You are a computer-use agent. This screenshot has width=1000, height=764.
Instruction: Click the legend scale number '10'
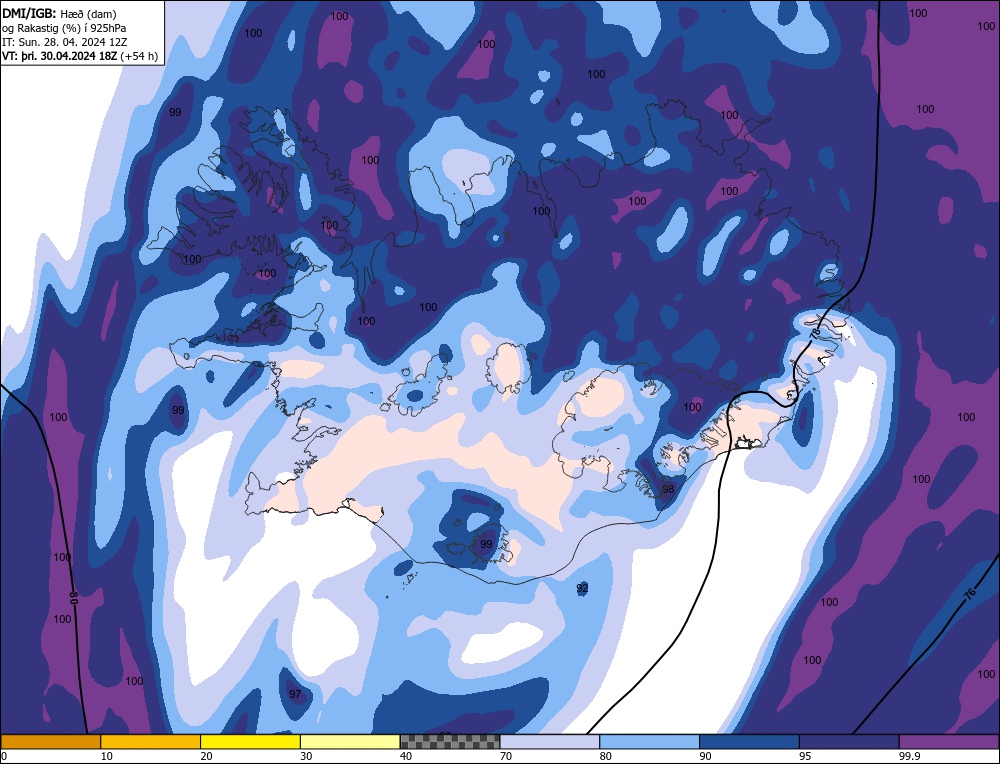click(x=107, y=756)
